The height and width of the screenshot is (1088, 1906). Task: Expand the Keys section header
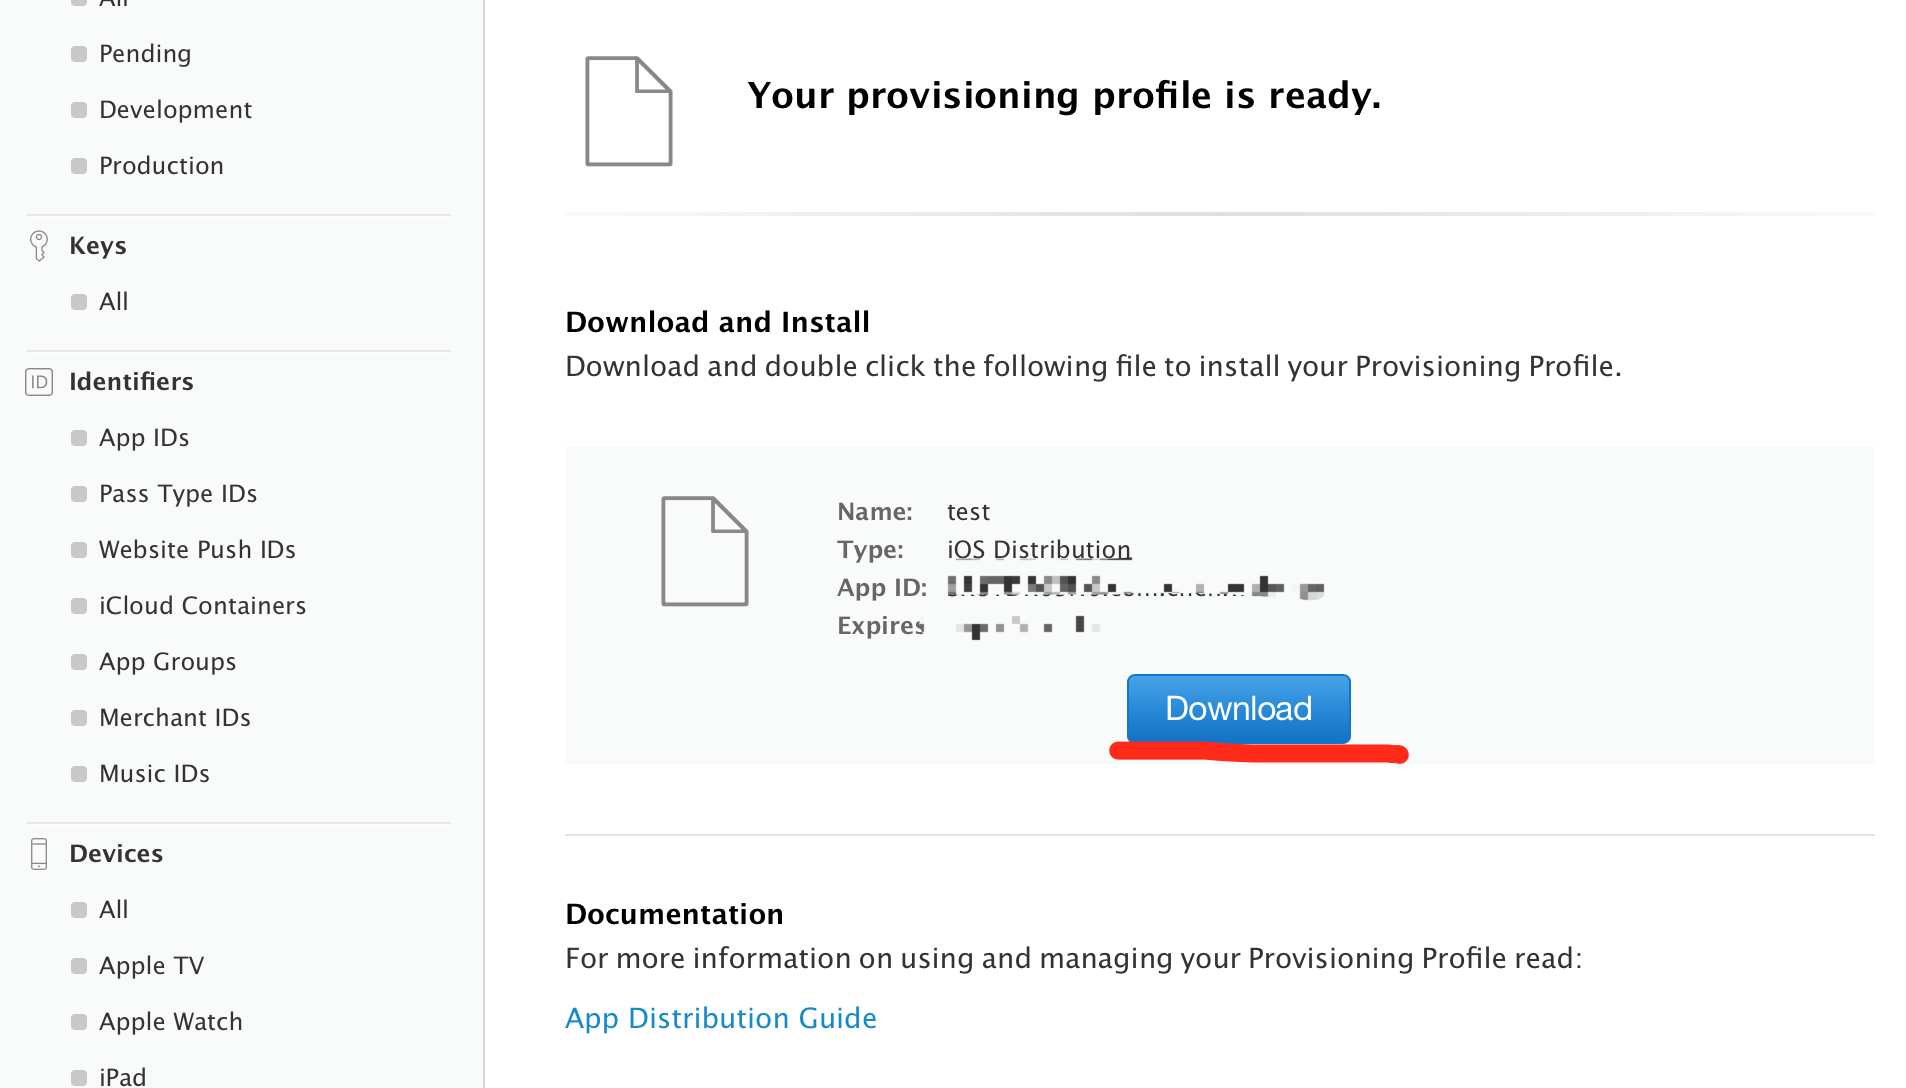pyautogui.click(x=98, y=246)
